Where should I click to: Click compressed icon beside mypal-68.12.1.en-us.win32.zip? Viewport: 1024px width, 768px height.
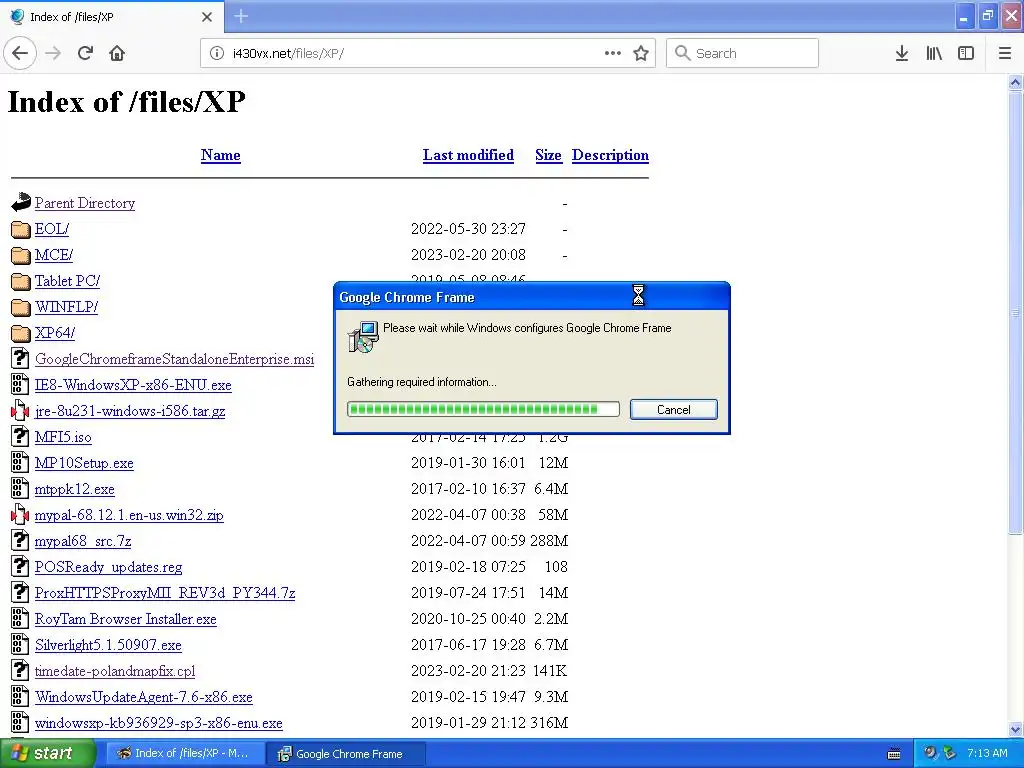pyautogui.click(x=20, y=515)
